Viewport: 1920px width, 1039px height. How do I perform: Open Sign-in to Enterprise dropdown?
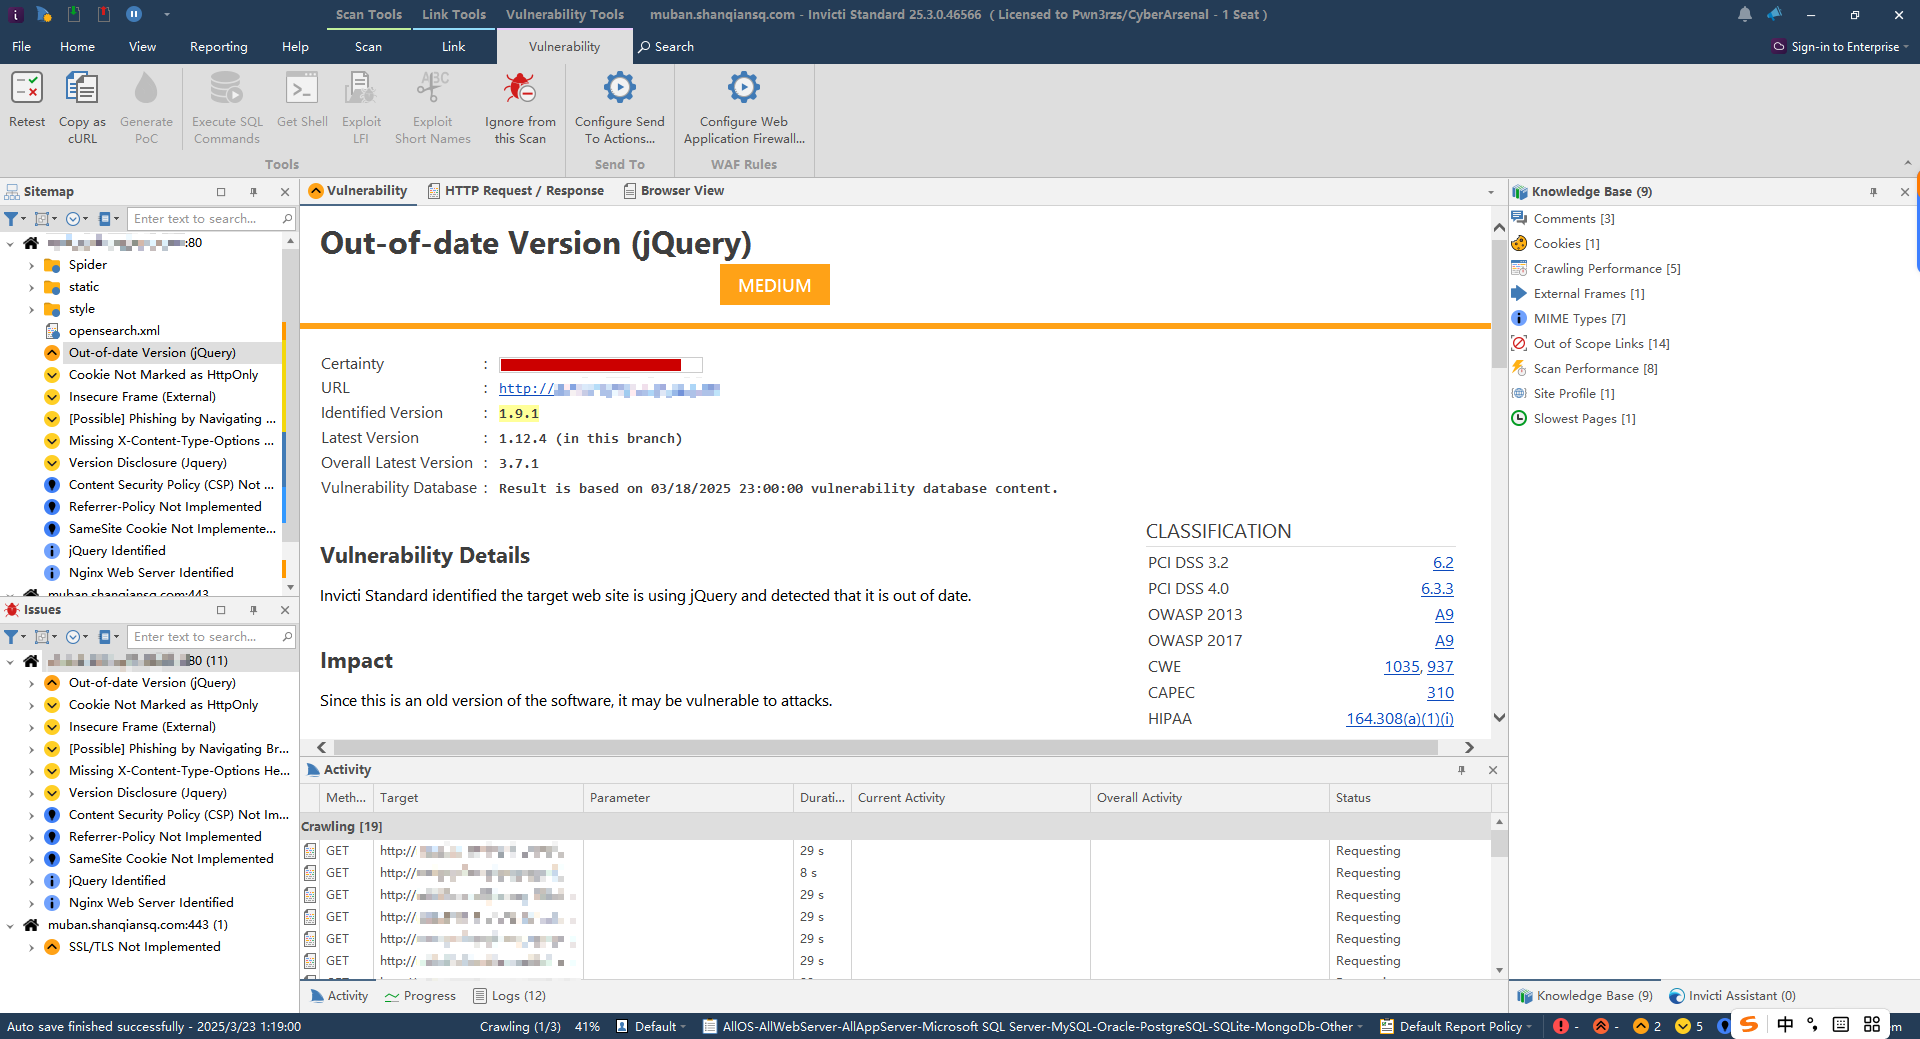[1840, 47]
